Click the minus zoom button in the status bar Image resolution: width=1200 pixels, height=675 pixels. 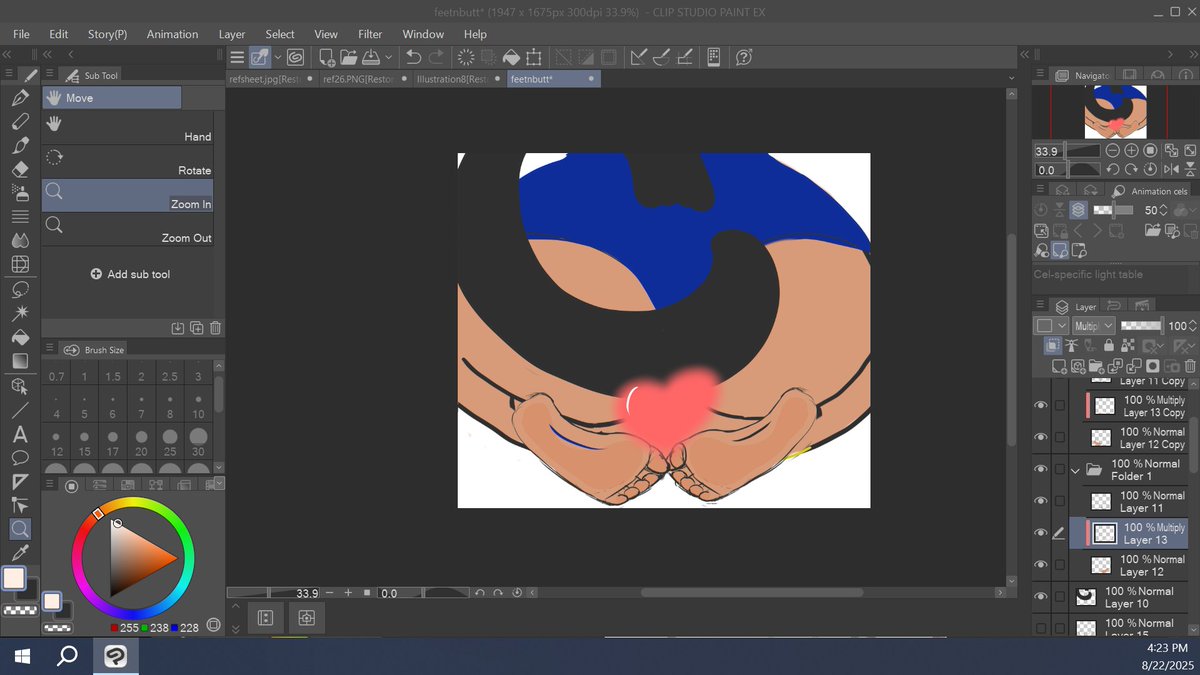[x=328, y=592]
